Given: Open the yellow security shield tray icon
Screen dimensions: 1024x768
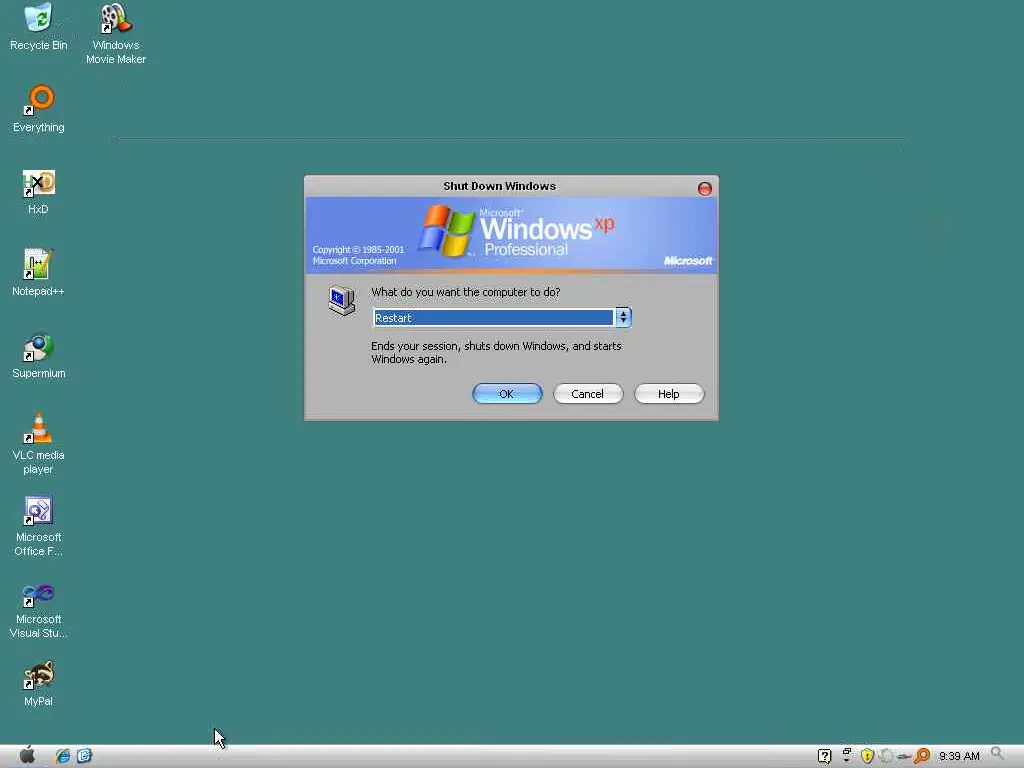Looking at the screenshot, I should (867, 756).
